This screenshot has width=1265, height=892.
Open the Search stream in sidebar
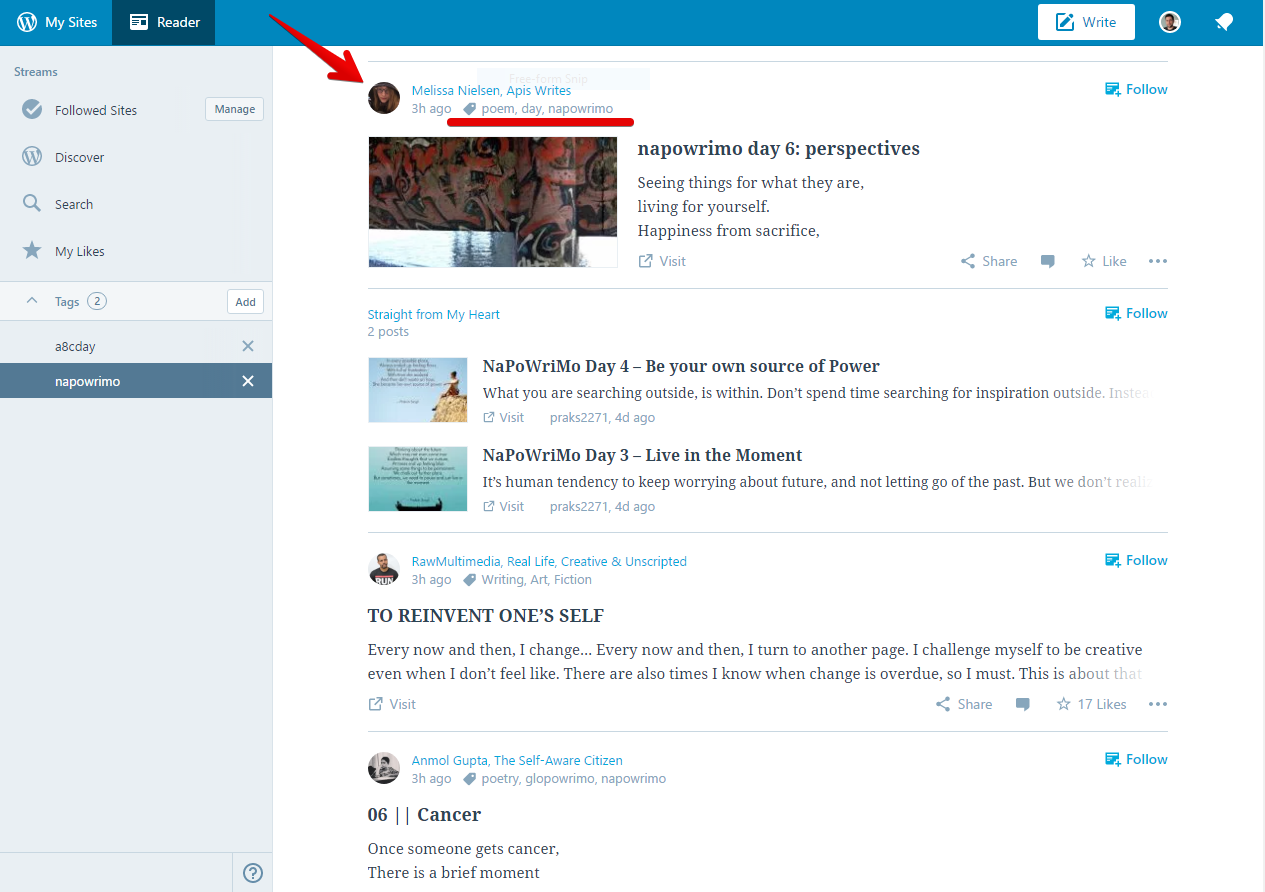73,204
